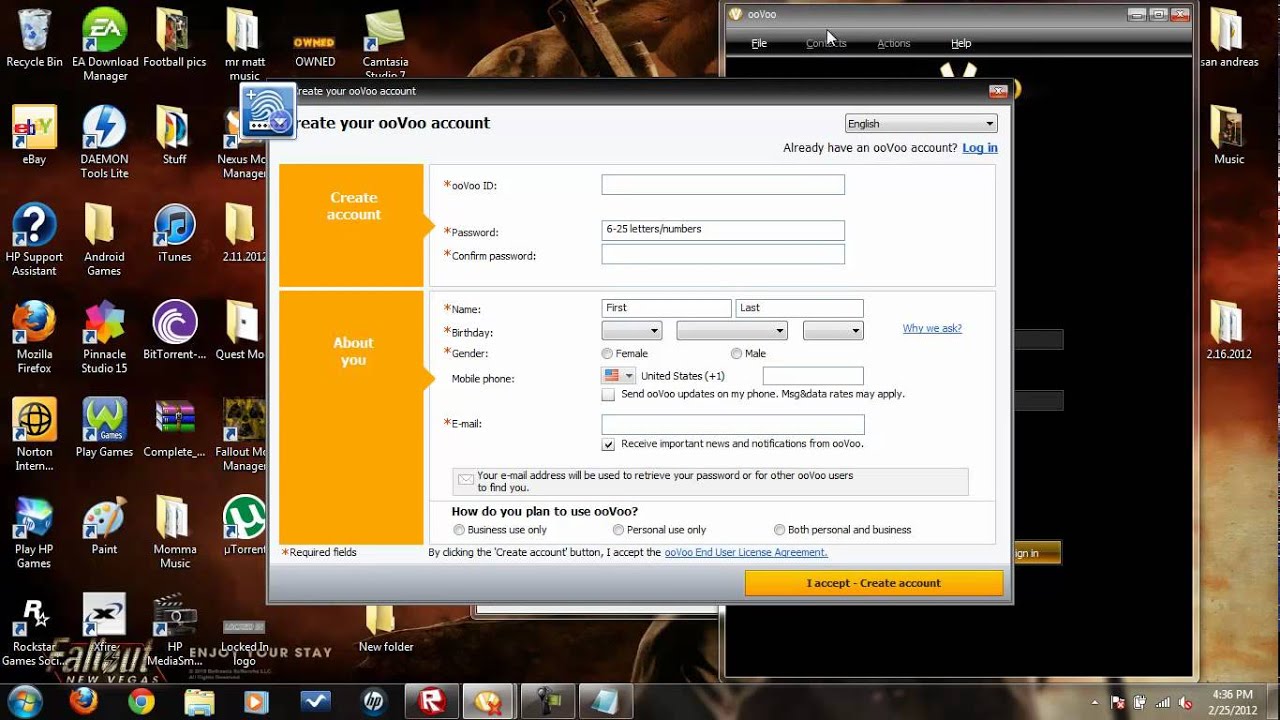Click the Last name field

click(x=799, y=308)
